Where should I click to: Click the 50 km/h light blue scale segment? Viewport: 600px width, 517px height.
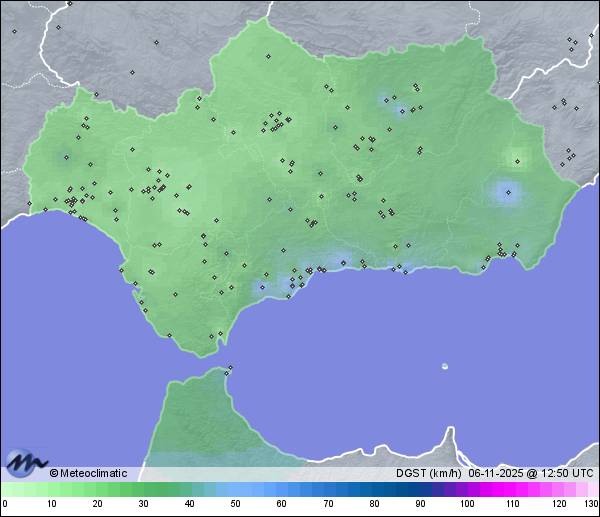click(x=235, y=490)
